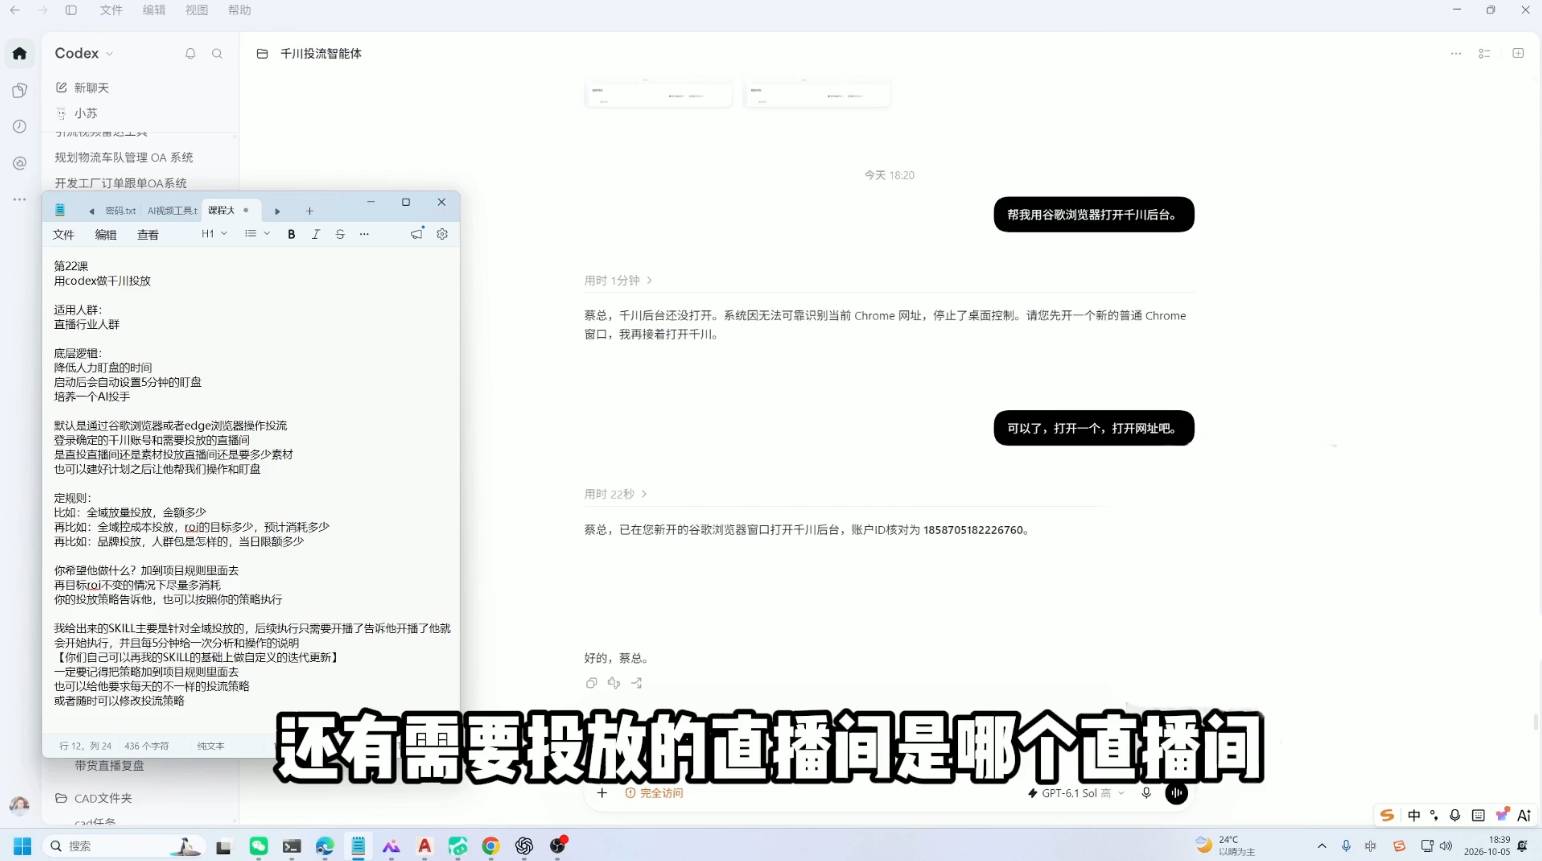Add attachment with plus in chat input
The height and width of the screenshot is (861, 1542).
click(602, 793)
